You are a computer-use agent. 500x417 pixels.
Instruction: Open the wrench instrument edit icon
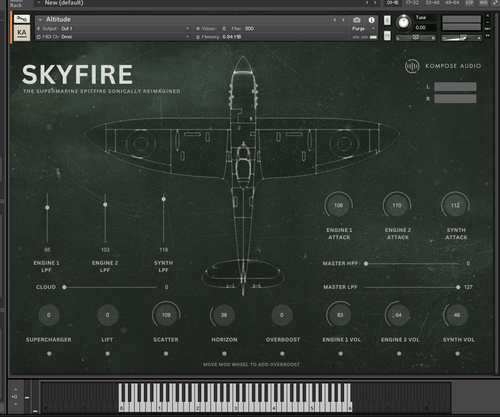pyautogui.click(x=22, y=19)
